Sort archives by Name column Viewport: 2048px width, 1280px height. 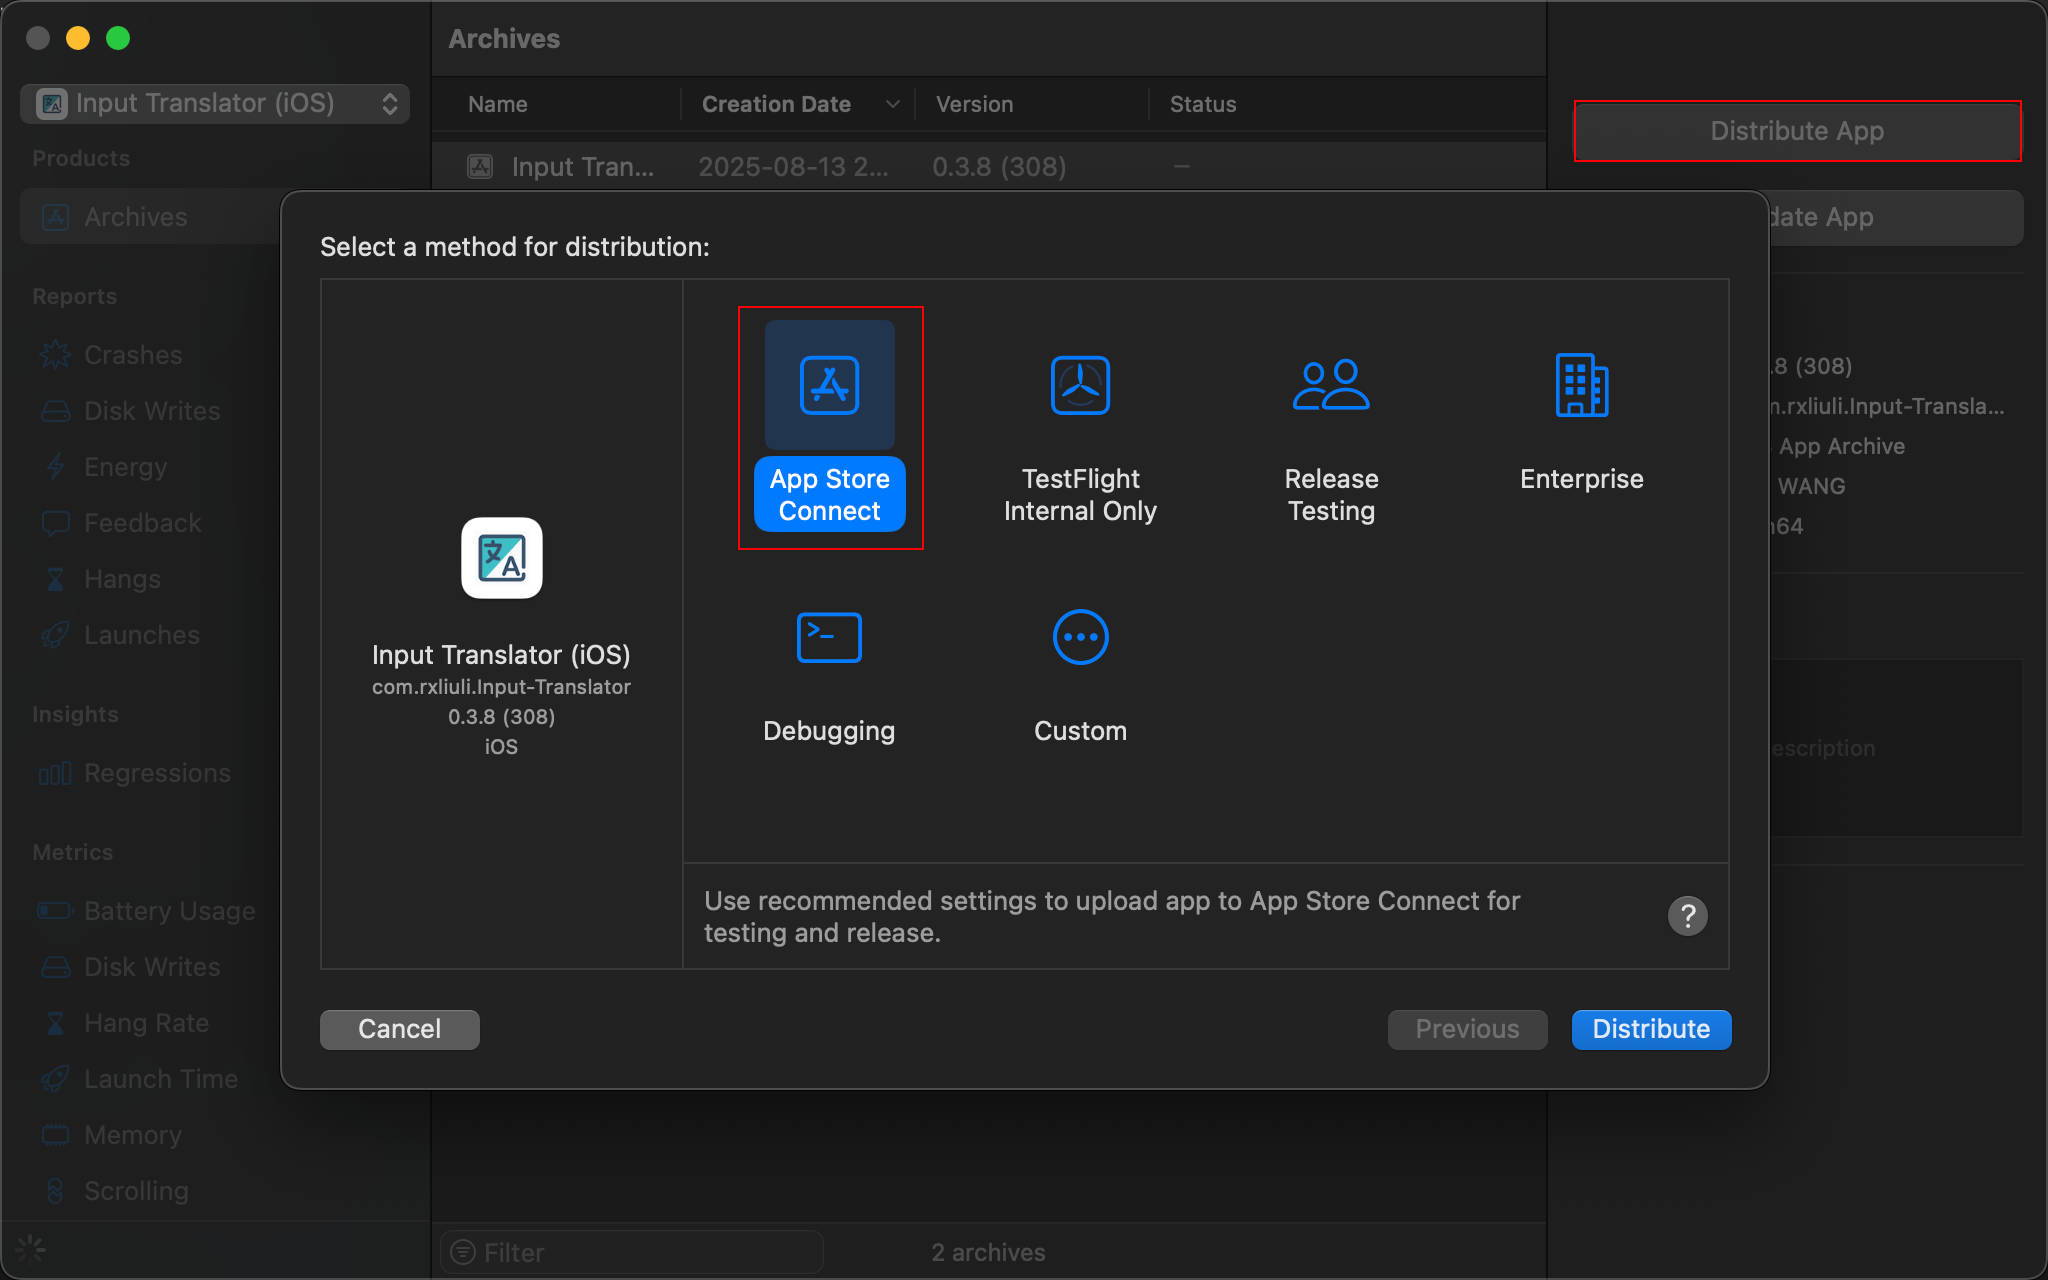pos(498,104)
